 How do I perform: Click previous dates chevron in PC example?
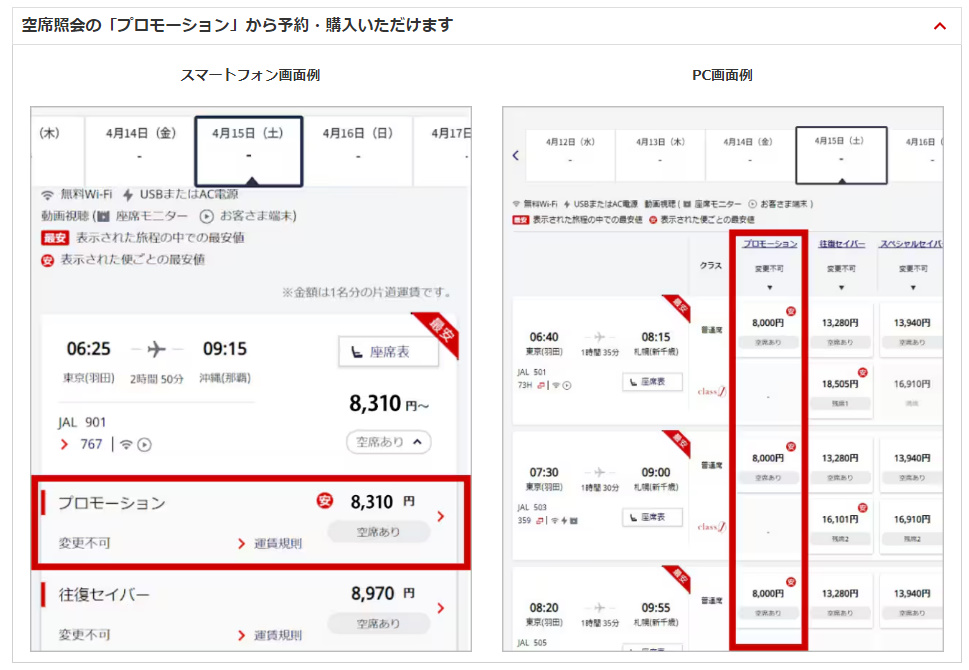[x=516, y=155]
